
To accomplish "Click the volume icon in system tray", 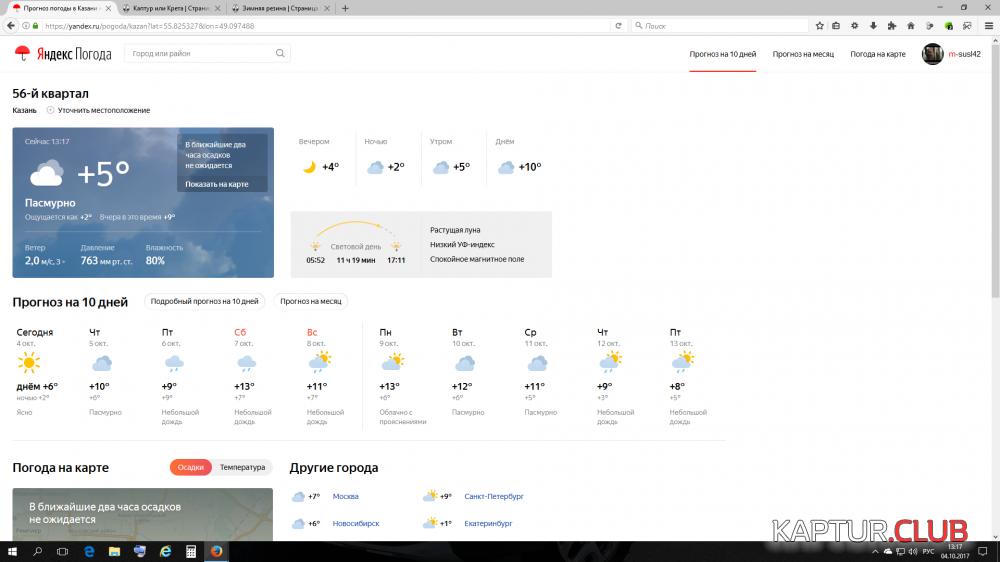I will [x=913, y=552].
